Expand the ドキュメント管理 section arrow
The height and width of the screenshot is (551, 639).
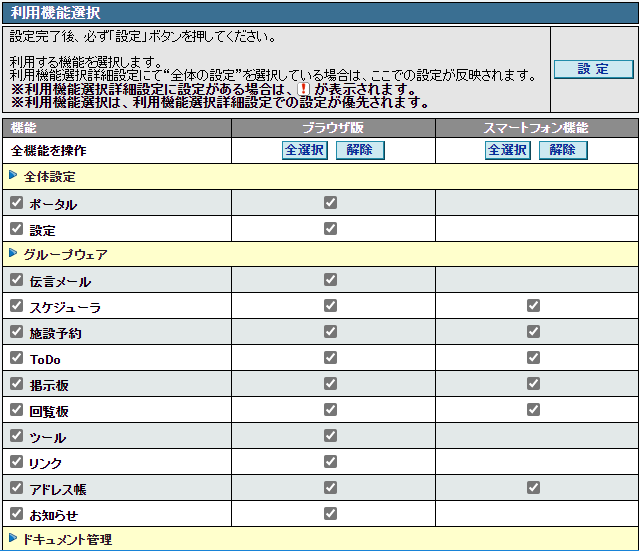[13, 538]
